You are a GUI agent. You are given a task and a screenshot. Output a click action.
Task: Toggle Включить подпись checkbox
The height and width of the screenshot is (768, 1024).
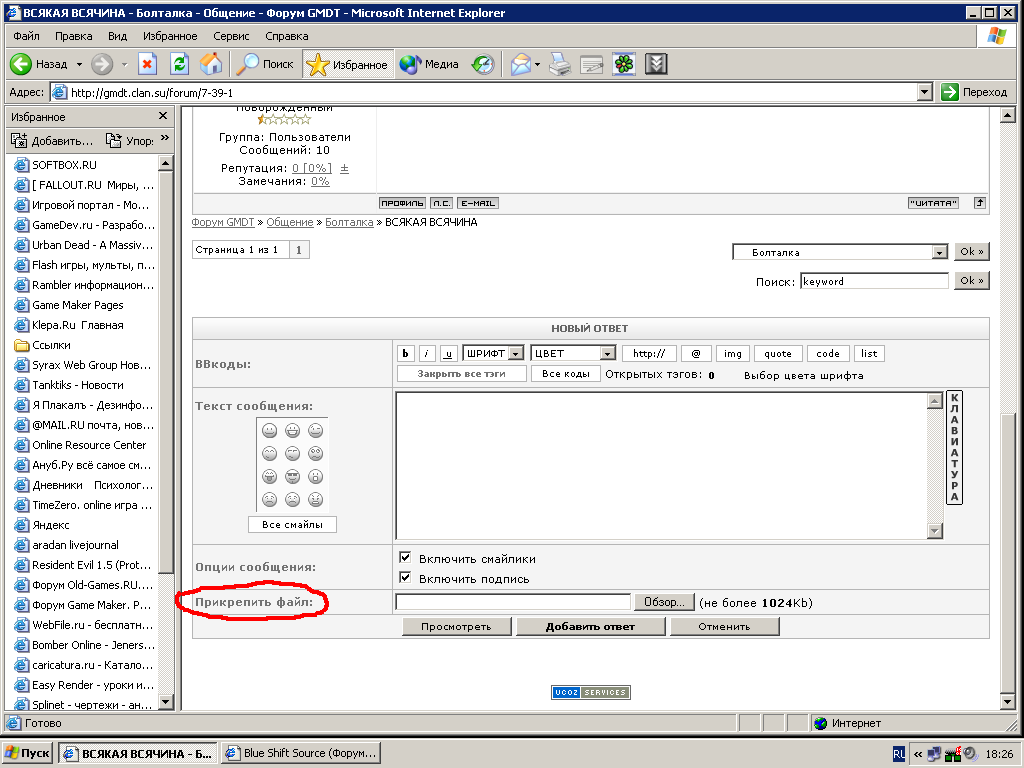click(x=405, y=578)
